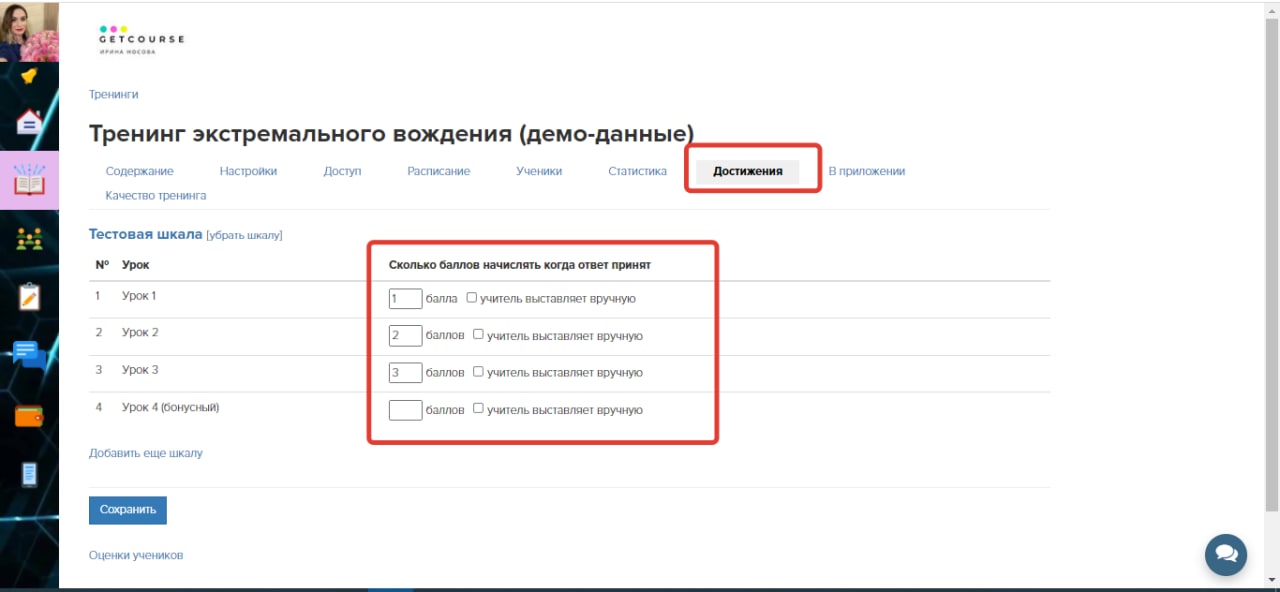
Task: Click the Урок 4 (бонусный) row name
Action: point(170,407)
